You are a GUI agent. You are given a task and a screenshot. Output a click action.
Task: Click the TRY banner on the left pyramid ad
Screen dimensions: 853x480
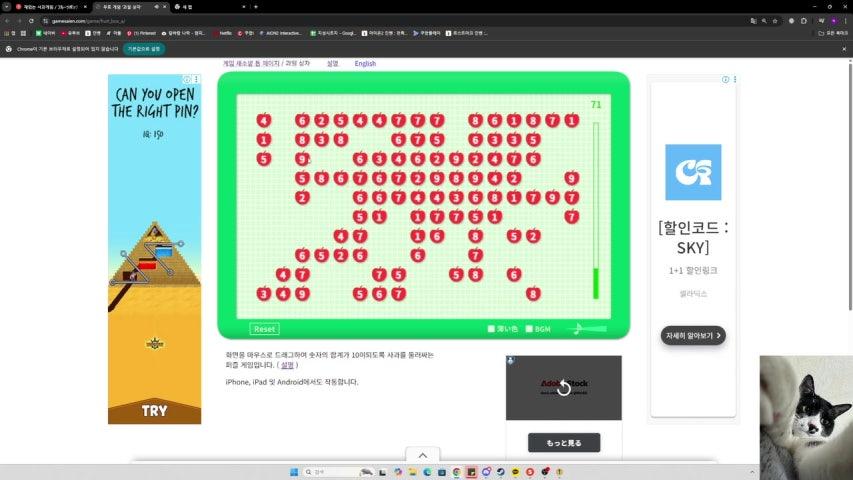coord(154,411)
